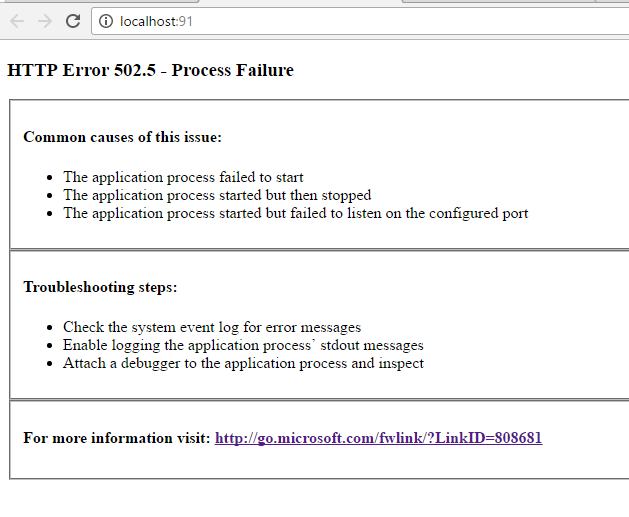Click the port number 91 in the URL
This screenshot has width=629, height=517.
(185, 21)
